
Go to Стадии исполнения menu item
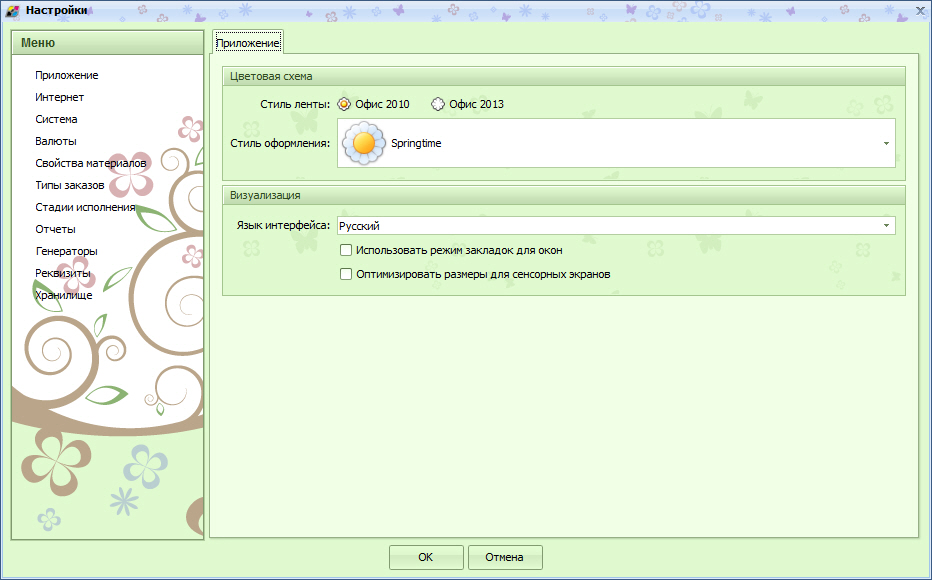[85, 207]
